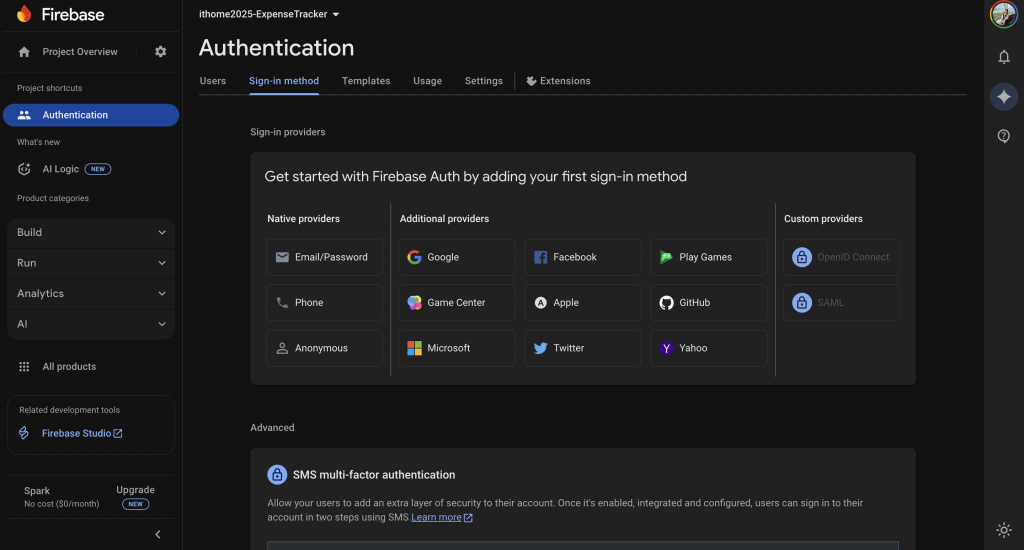Image resolution: width=1024 pixels, height=550 pixels.
Task: Choose the GitHub sign-in provider
Action: coord(708,303)
